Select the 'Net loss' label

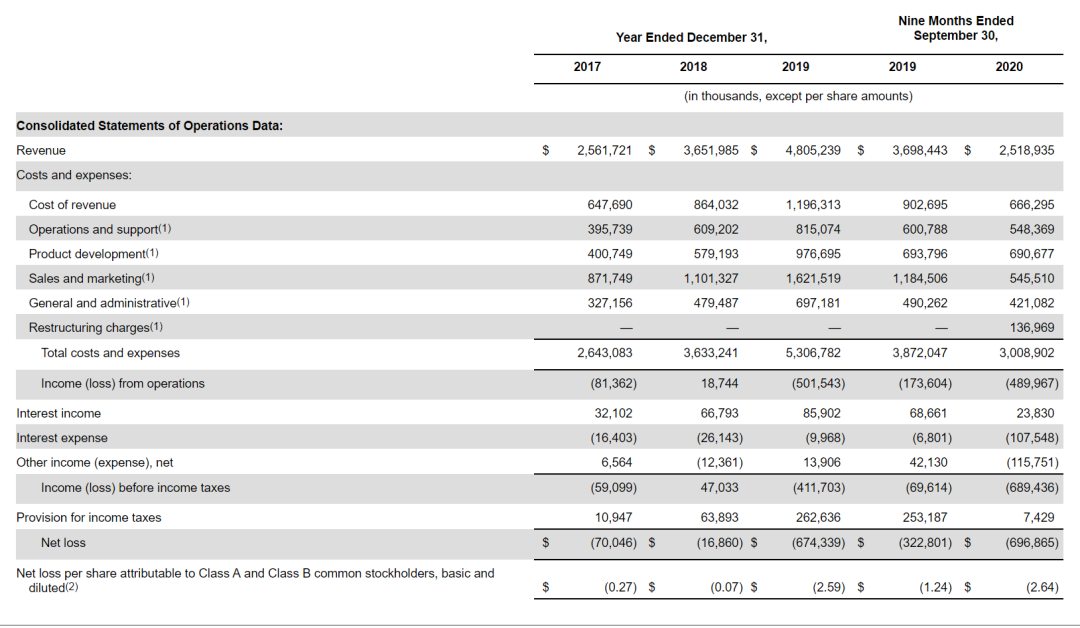coord(63,543)
